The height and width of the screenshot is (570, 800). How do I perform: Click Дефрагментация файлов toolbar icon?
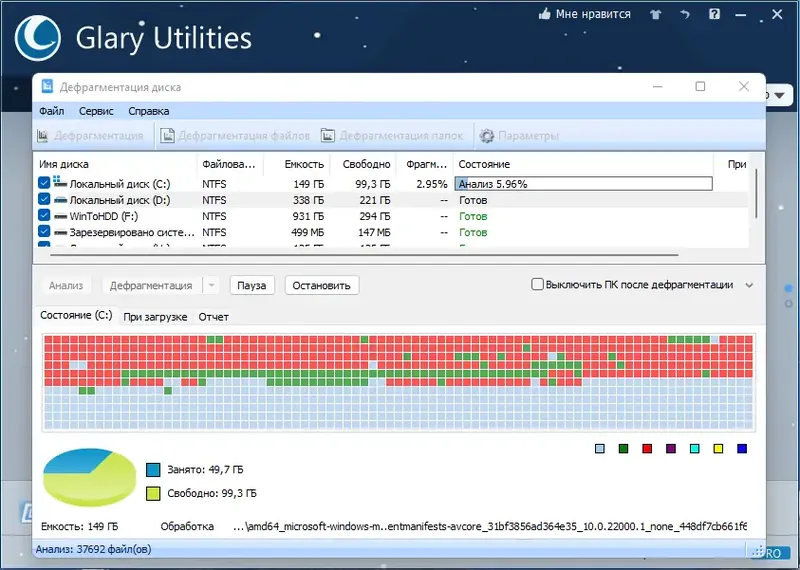pos(167,136)
